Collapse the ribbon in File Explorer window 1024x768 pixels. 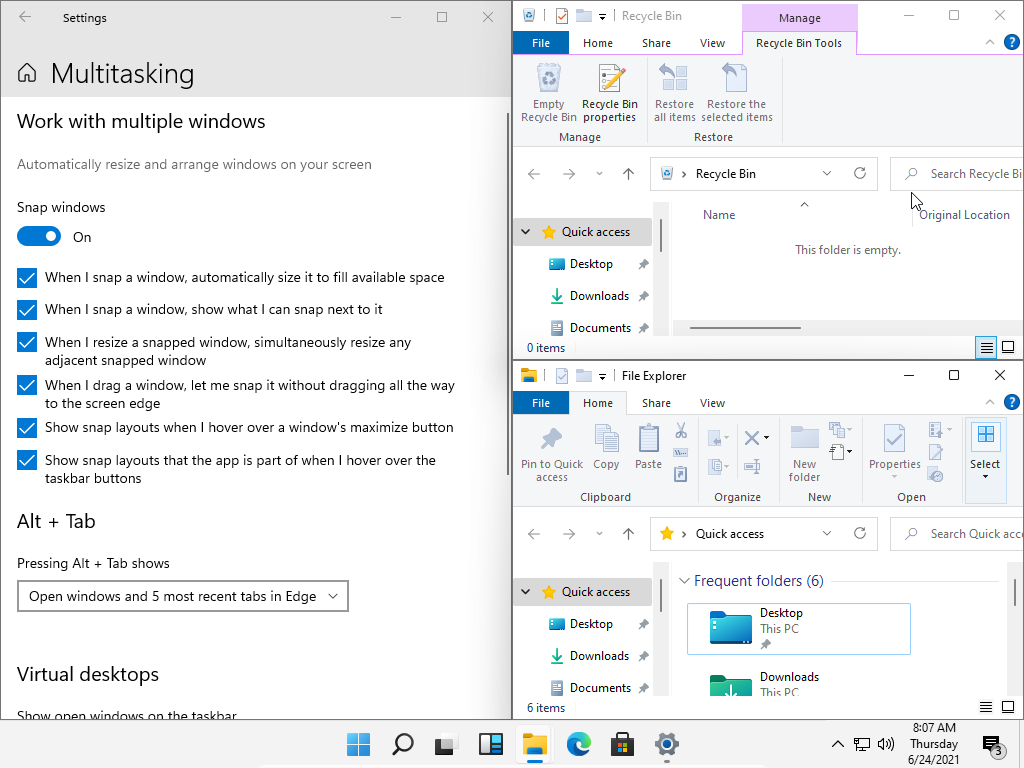tap(989, 402)
